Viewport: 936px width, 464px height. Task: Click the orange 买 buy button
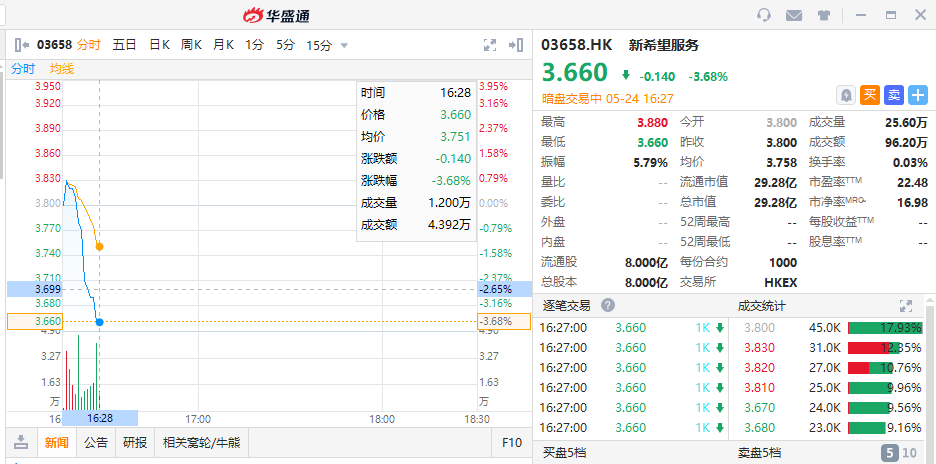pos(870,95)
